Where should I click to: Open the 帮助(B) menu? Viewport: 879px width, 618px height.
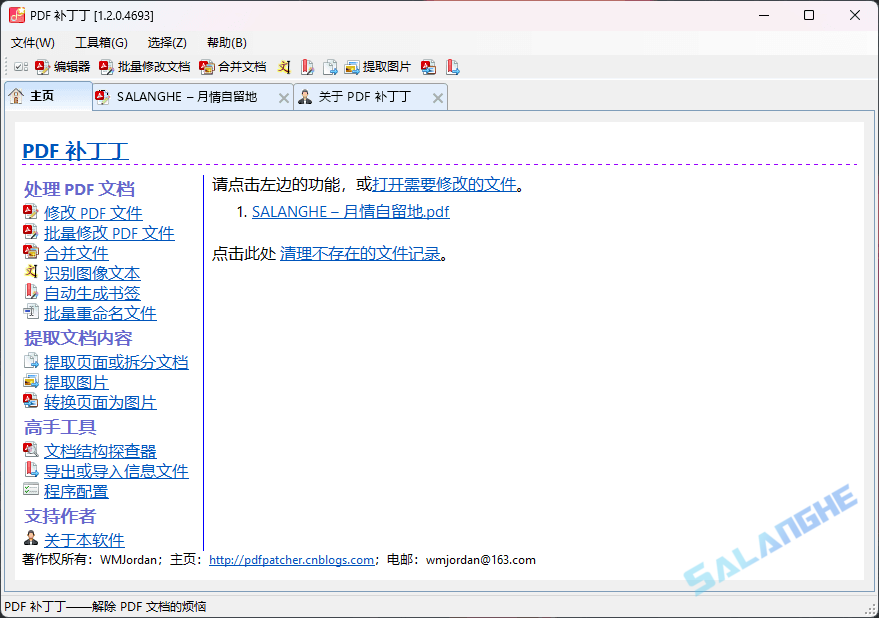pos(225,42)
